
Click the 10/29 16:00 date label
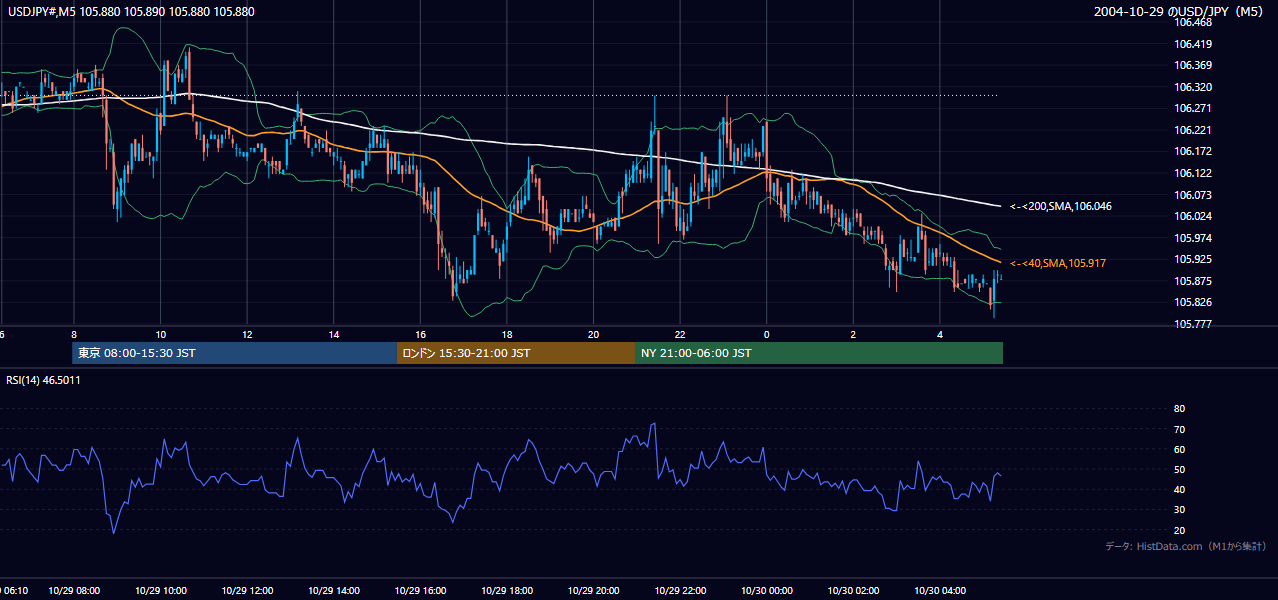[422, 590]
